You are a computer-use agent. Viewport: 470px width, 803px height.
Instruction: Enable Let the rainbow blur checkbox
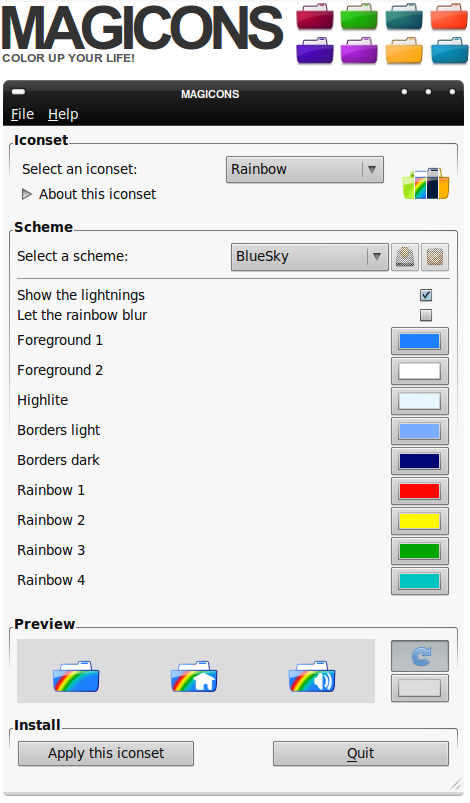tap(426, 315)
